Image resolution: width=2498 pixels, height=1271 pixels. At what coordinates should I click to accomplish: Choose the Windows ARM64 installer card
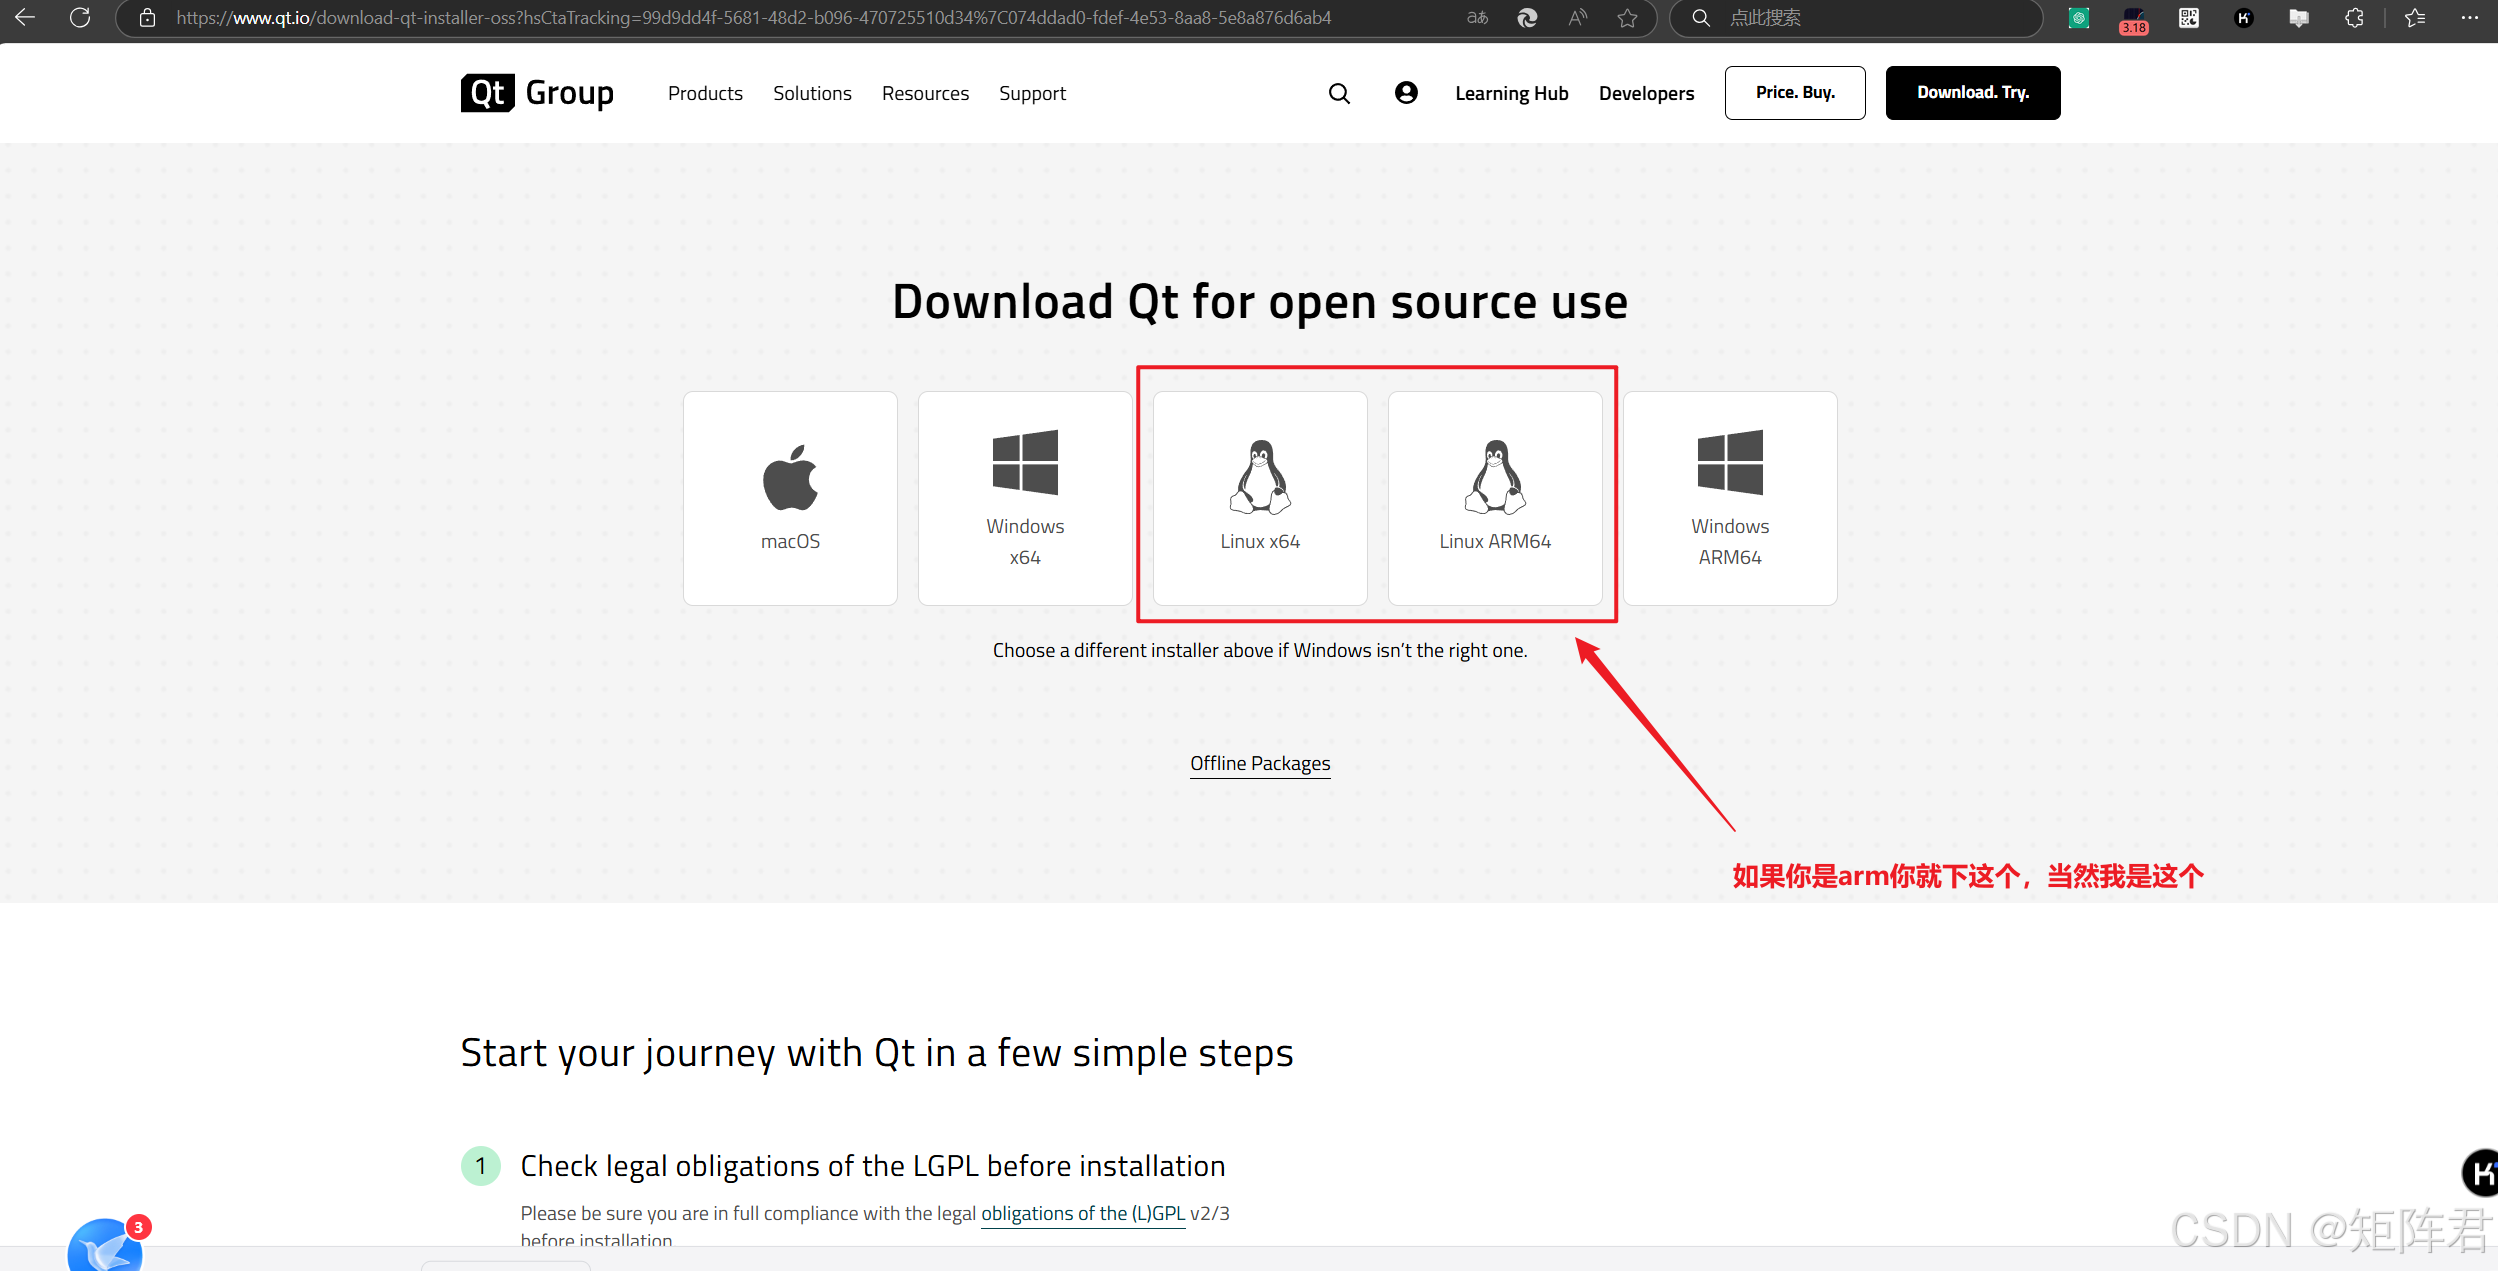coord(1730,498)
